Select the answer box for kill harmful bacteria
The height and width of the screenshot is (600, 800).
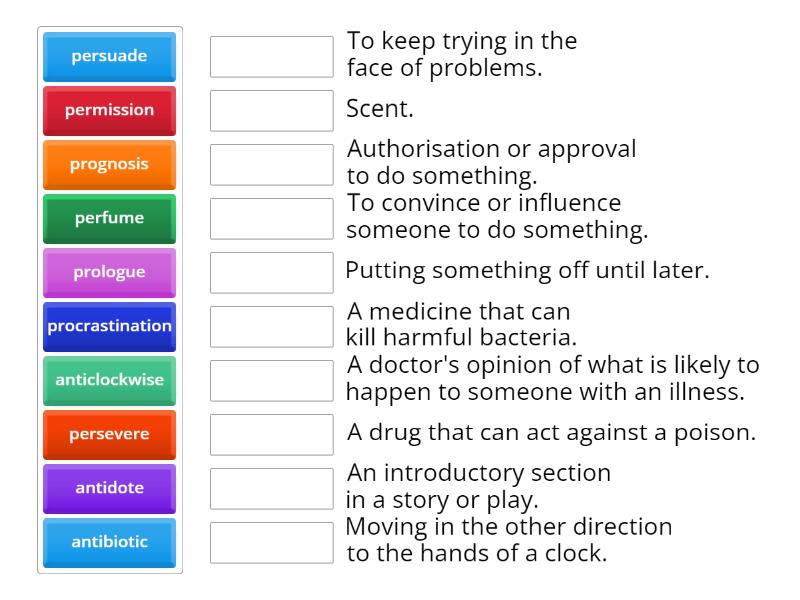point(271,326)
